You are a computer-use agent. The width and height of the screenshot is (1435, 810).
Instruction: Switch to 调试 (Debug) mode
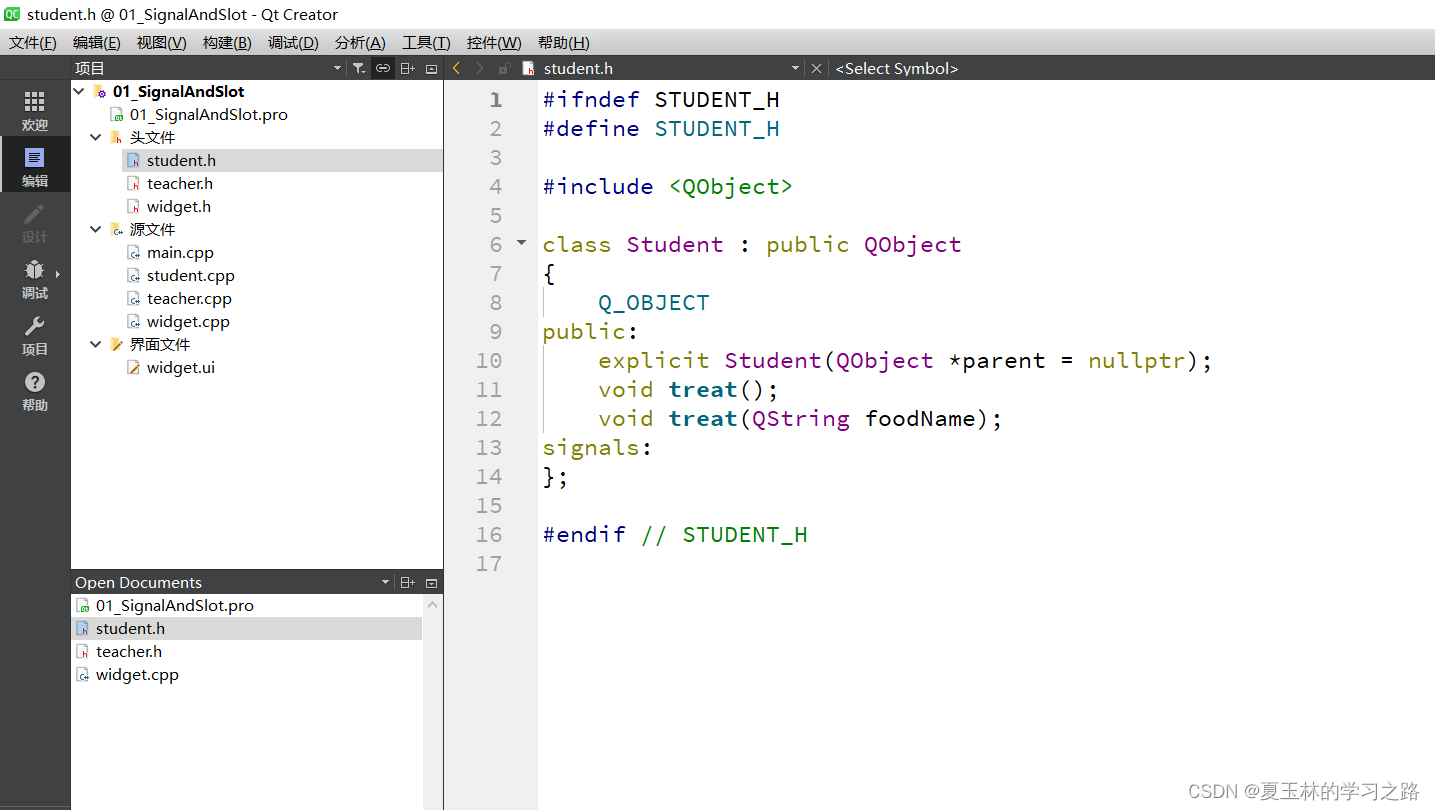click(35, 277)
